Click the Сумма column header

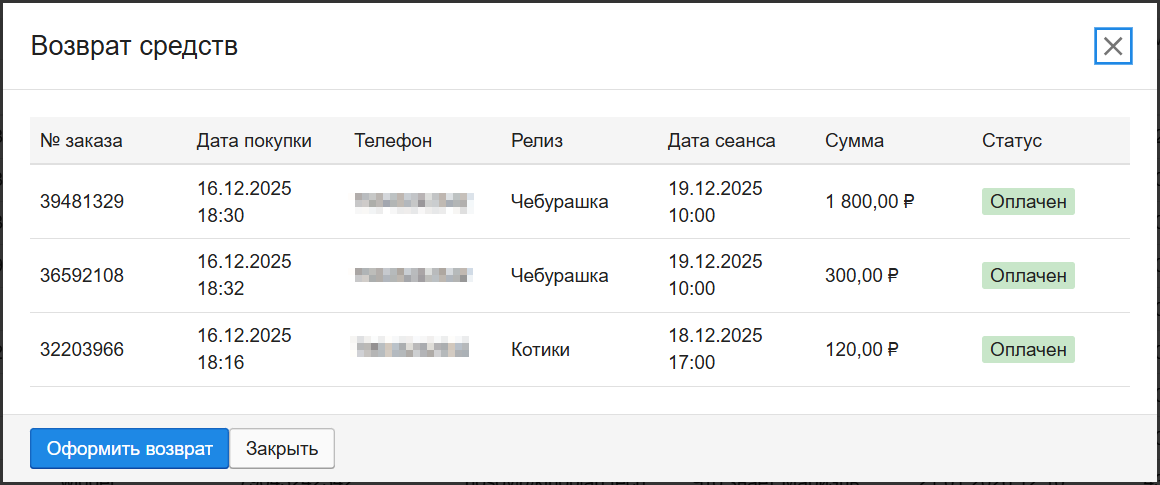[854, 141]
